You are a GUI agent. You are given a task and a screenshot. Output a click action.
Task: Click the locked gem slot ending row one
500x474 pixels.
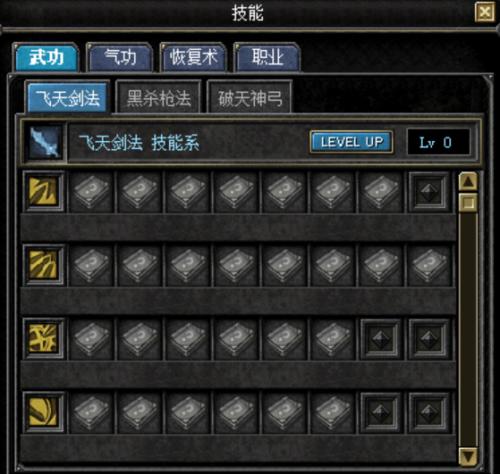click(429, 192)
